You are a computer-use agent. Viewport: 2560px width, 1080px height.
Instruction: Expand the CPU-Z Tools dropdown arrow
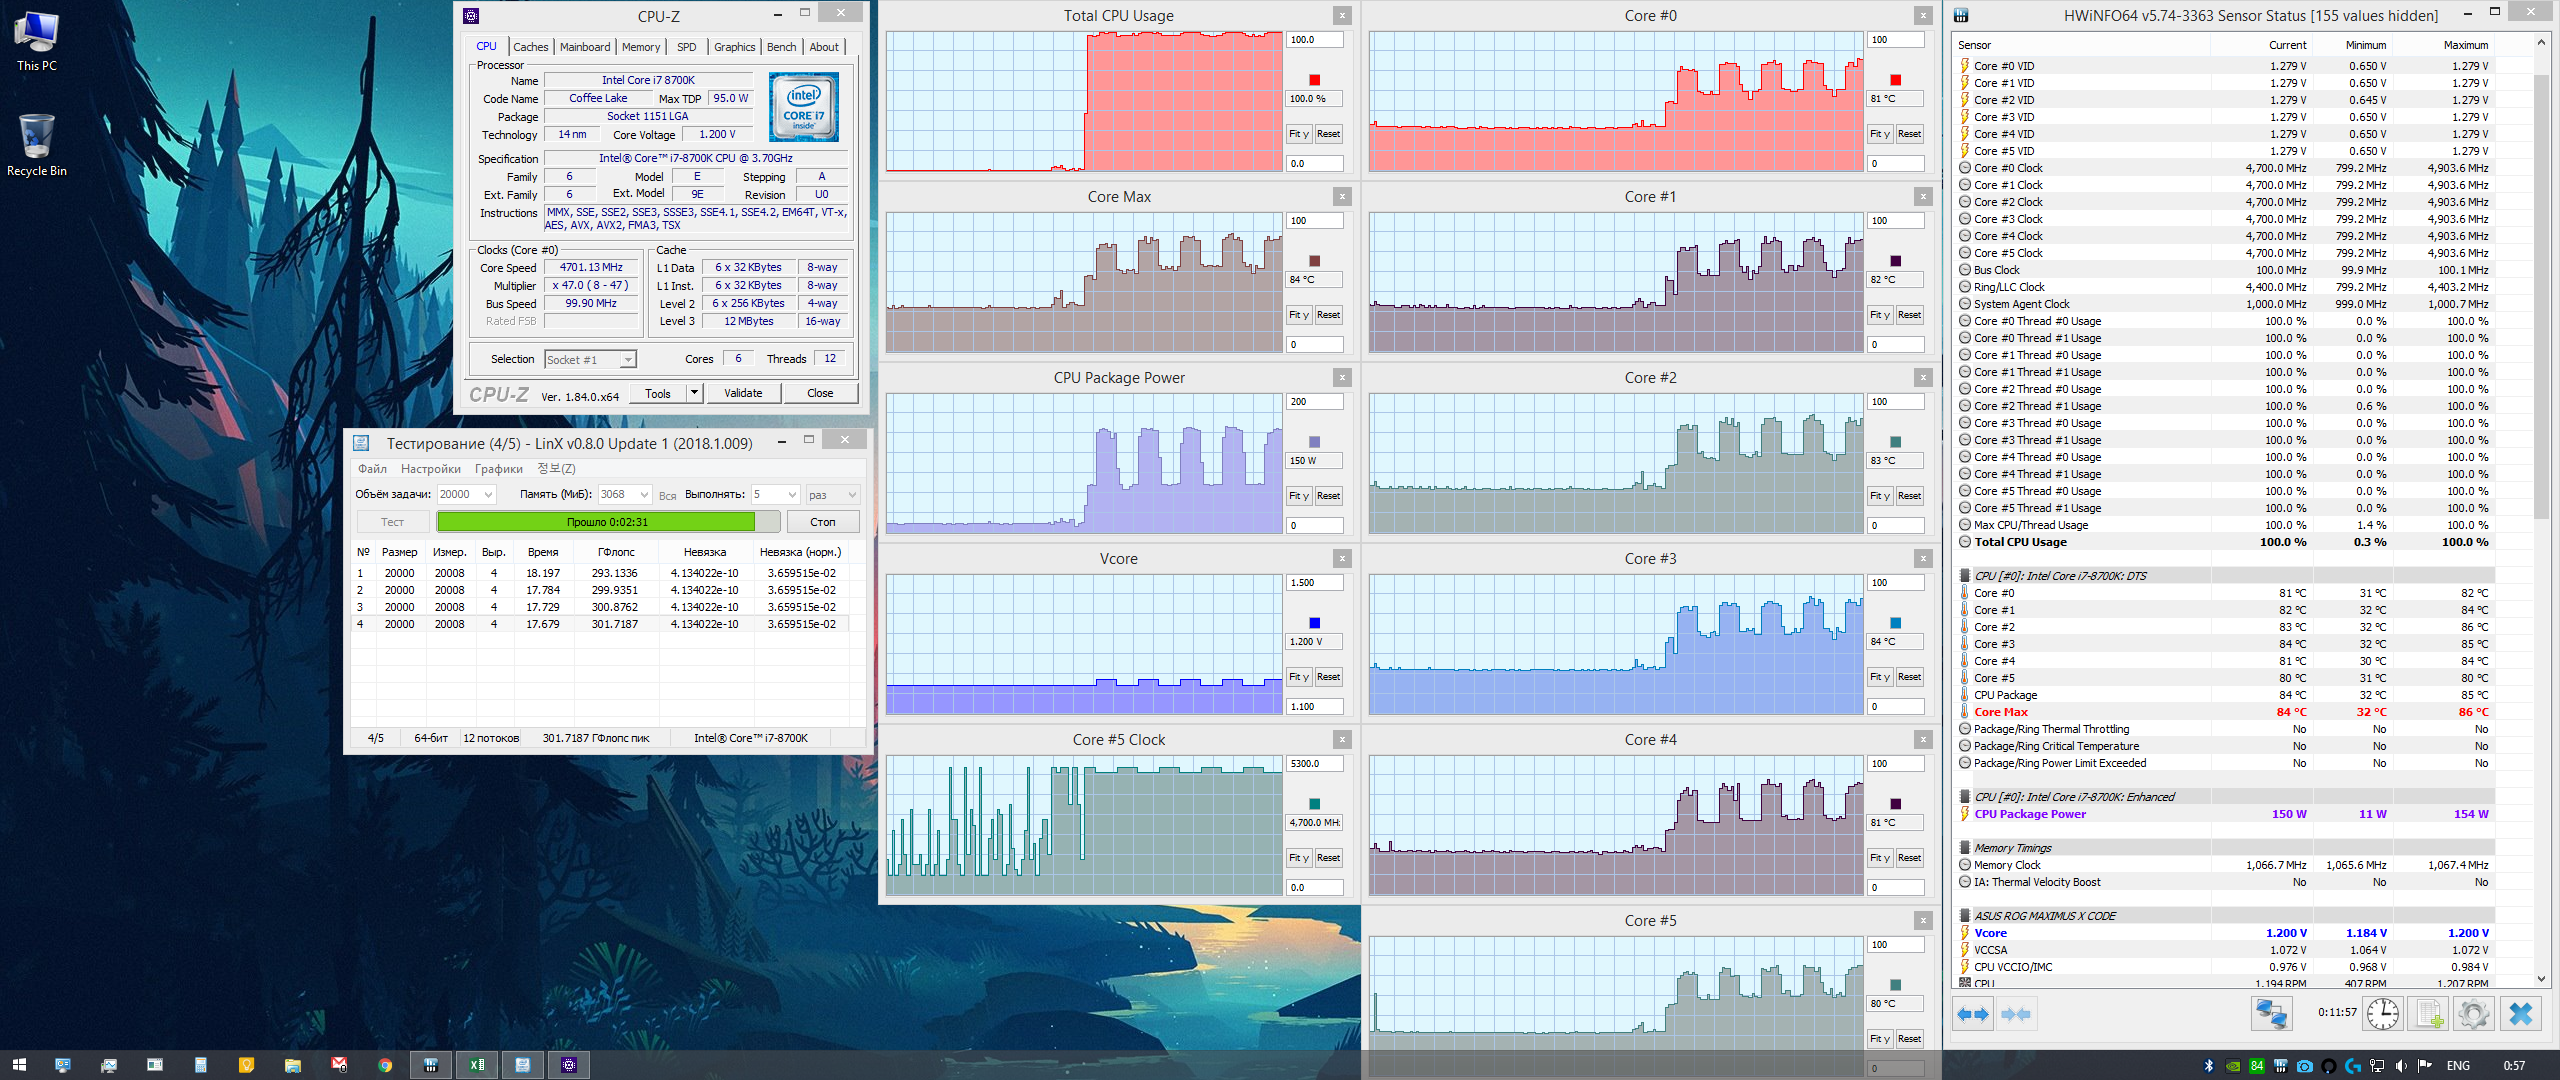[x=694, y=393]
